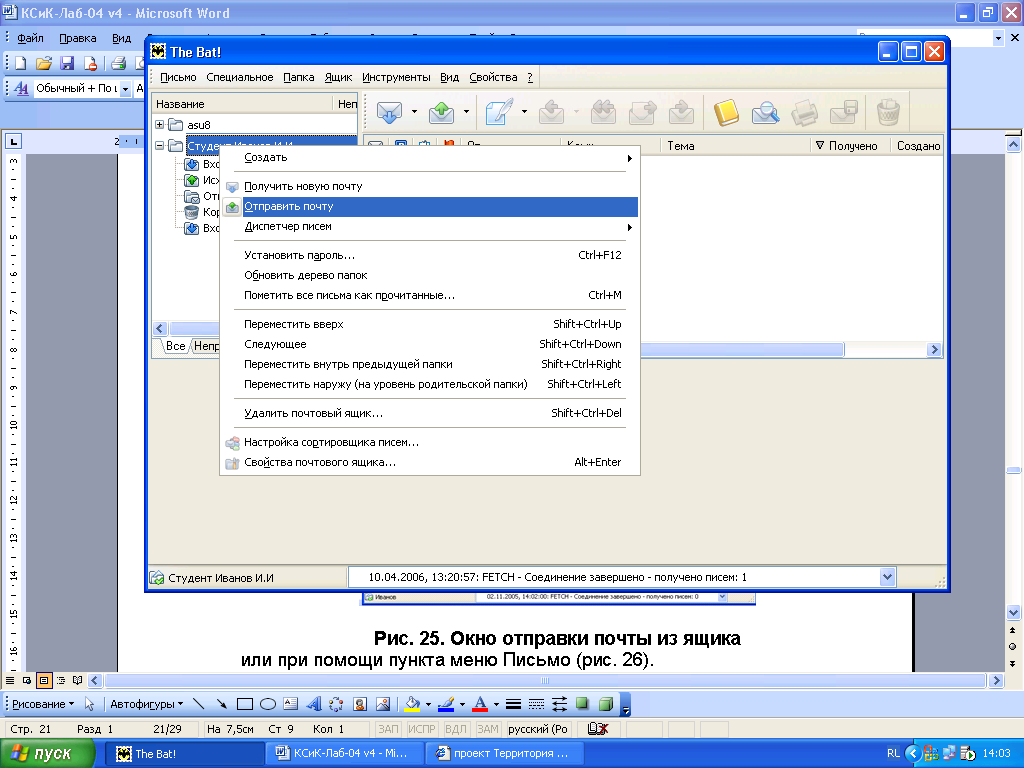Choose Удалить почтовый ящик… entry
Screen dimensions: 1024x768
[430, 413]
